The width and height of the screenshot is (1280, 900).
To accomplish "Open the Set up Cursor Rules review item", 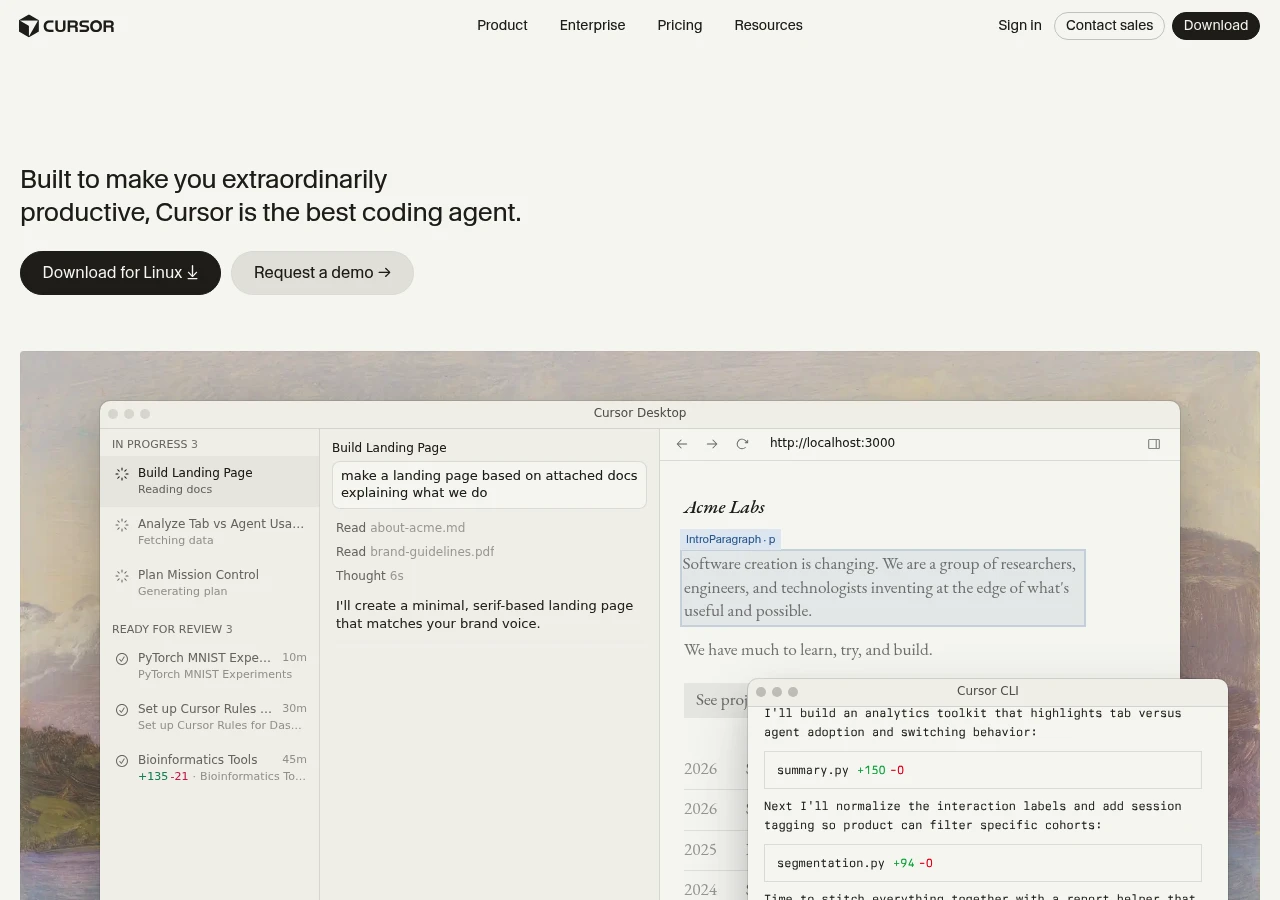I will click(210, 717).
